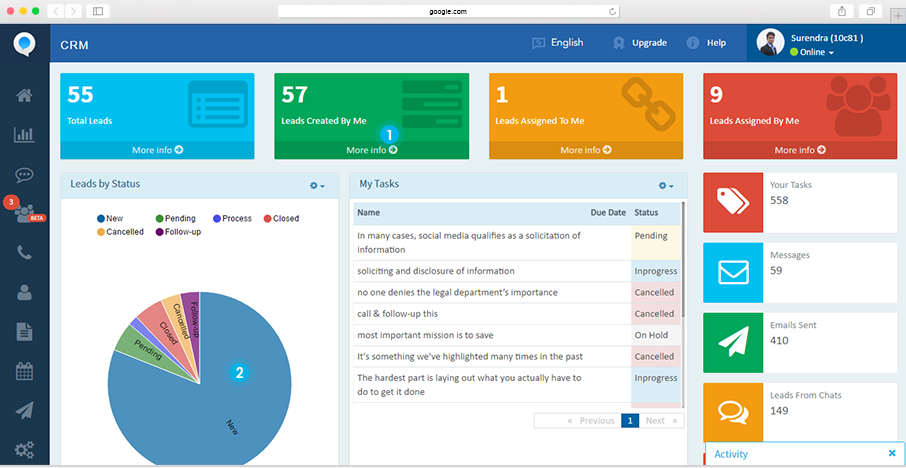Toggle the Closed legend item
This screenshot has width=906, height=468.
[x=281, y=218]
